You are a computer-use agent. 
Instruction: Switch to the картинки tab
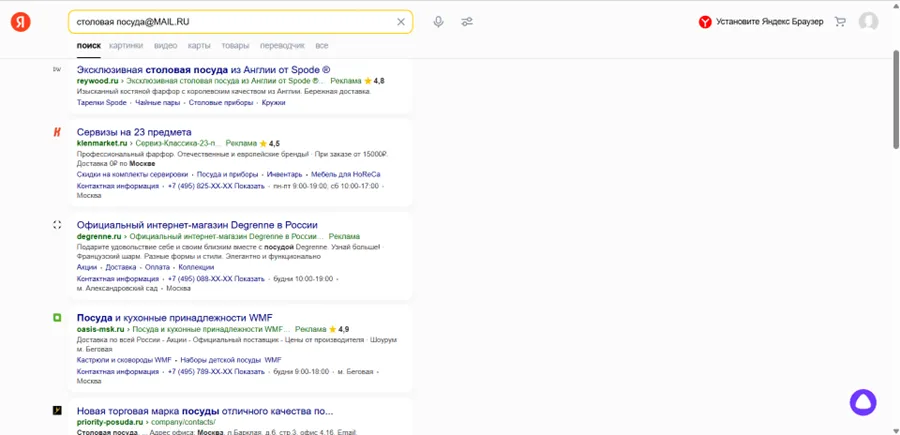[x=126, y=46]
